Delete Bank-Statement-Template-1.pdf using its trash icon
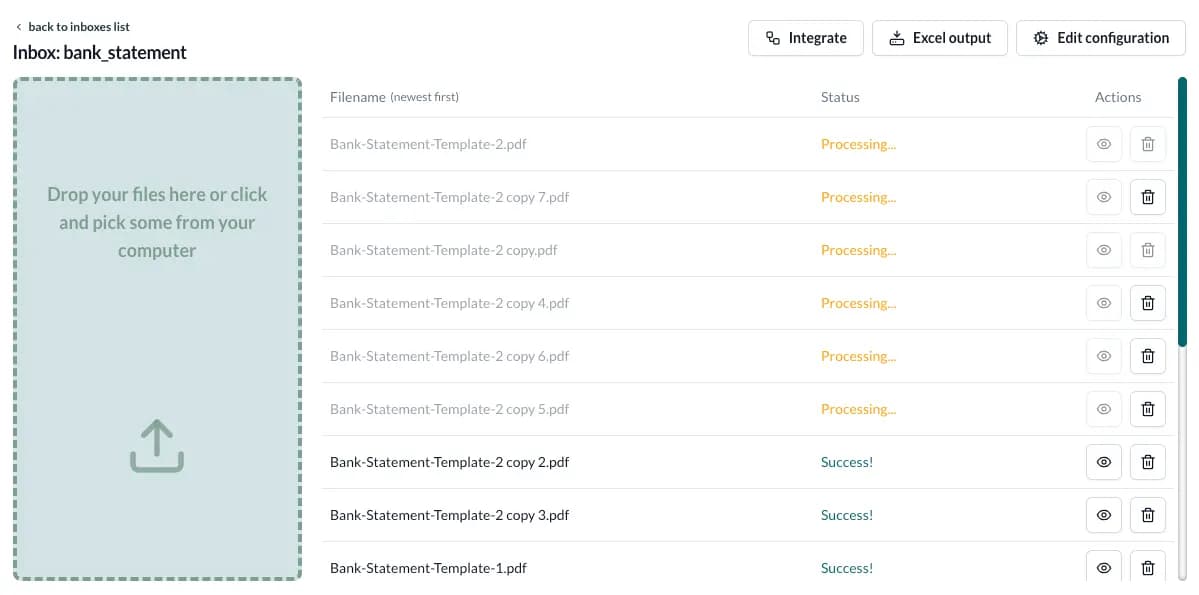The width and height of the screenshot is (1199, 595). point(1147,567)
